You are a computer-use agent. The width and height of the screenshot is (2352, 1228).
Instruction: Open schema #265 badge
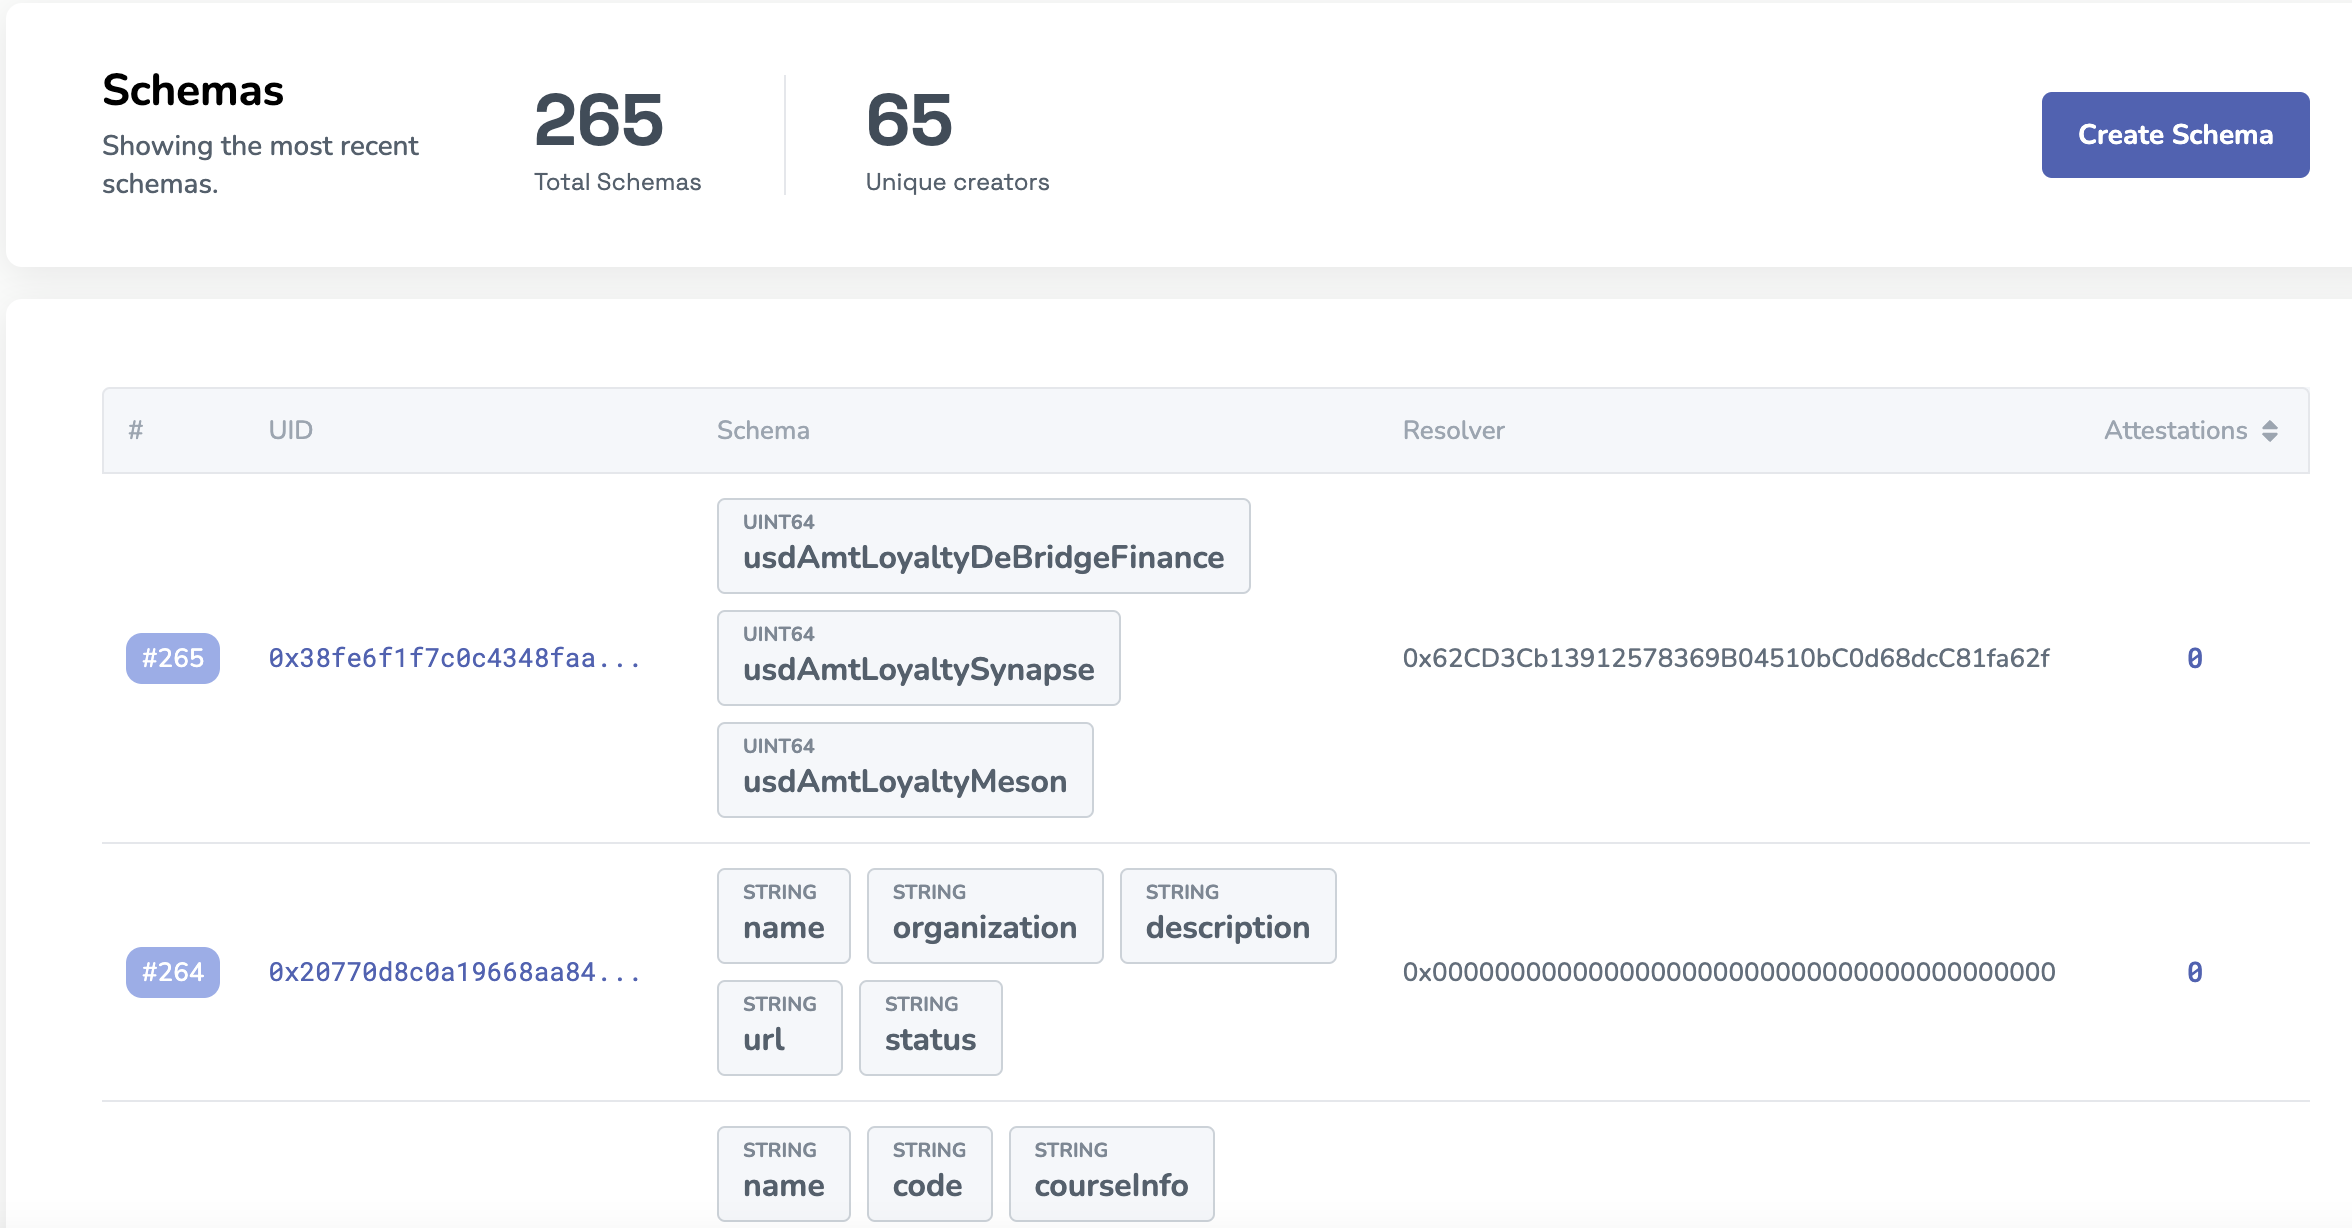click(x=172, y=658)
